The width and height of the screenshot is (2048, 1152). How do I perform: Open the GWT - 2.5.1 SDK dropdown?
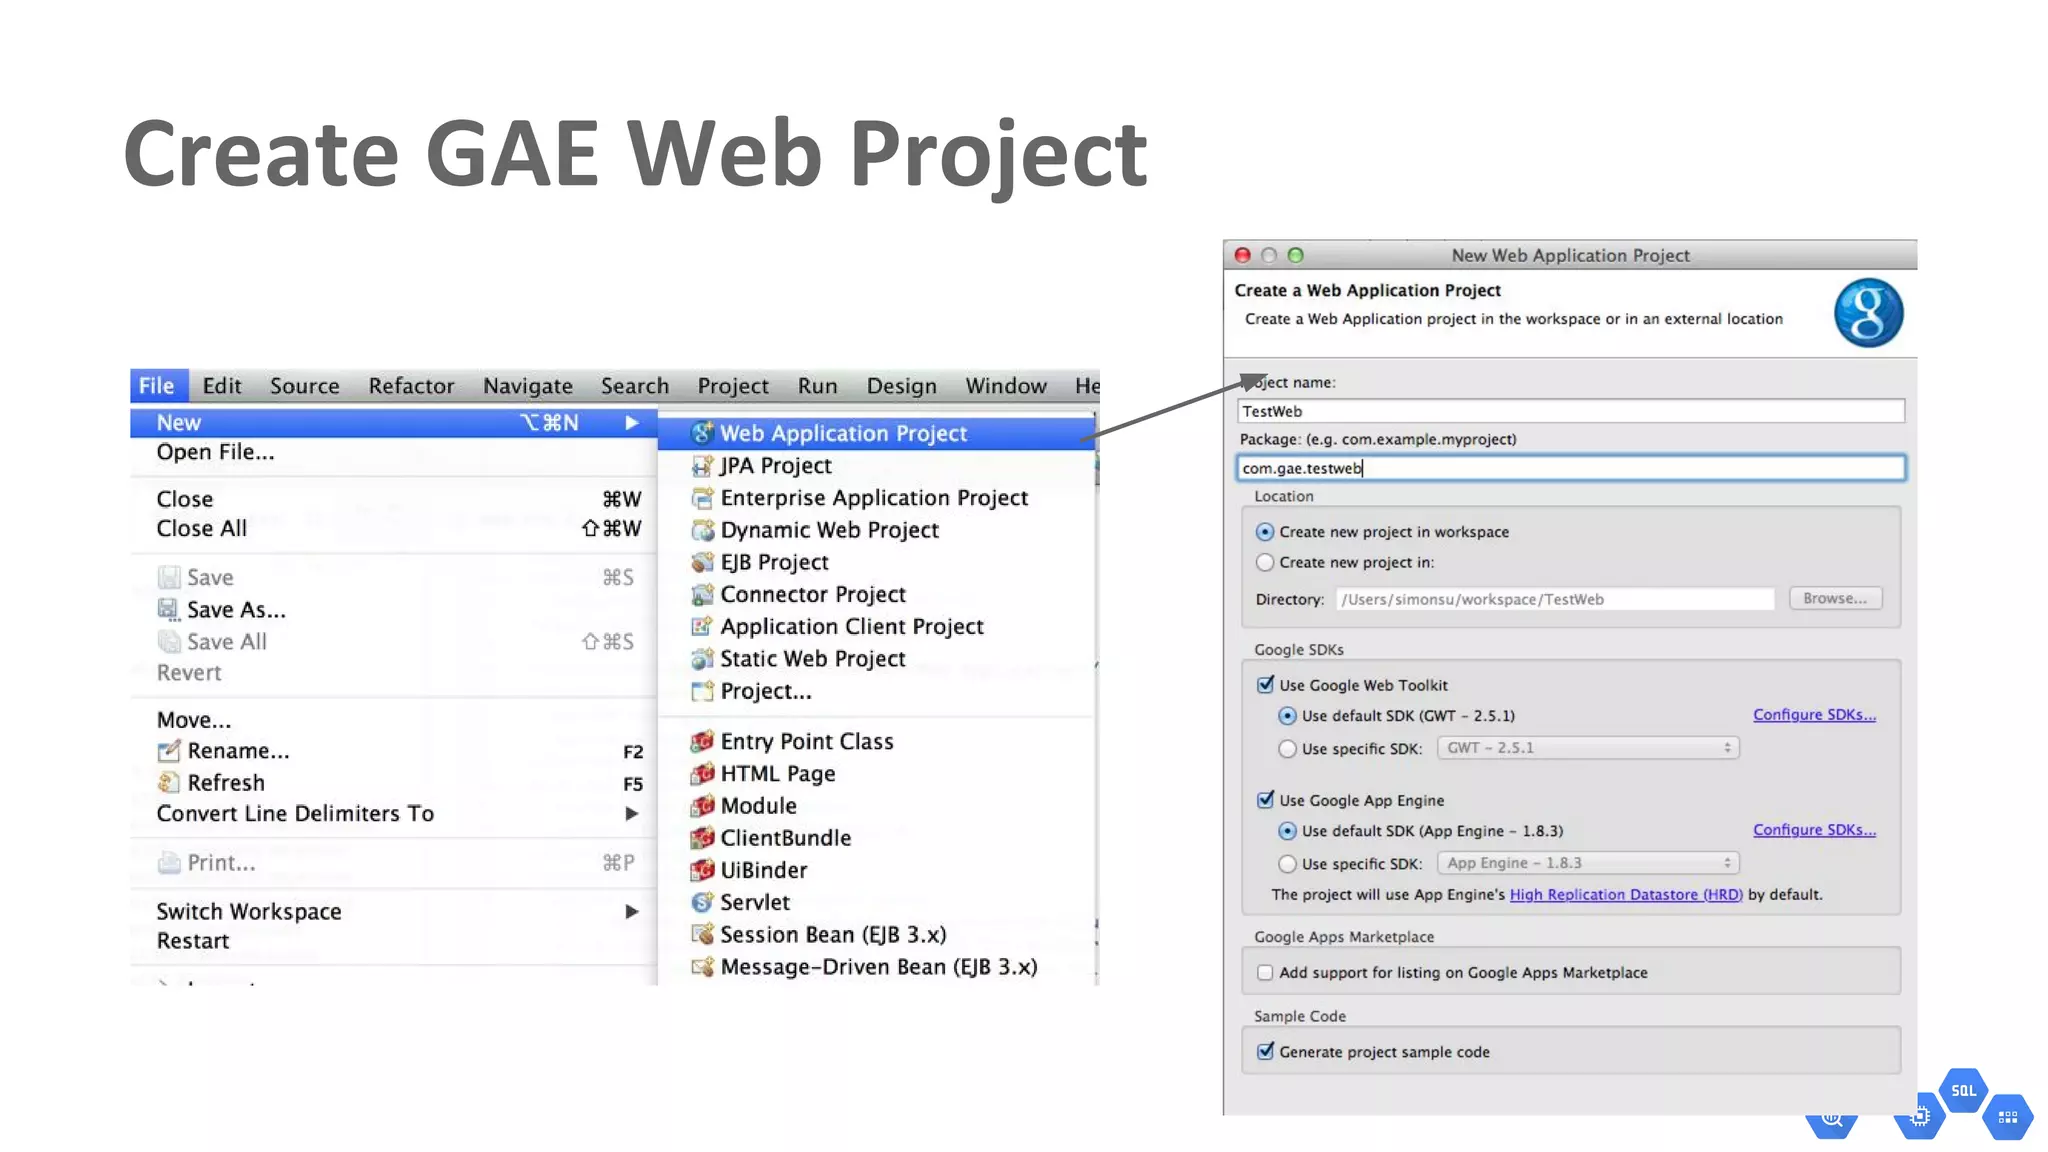(x=1588, y=748)
